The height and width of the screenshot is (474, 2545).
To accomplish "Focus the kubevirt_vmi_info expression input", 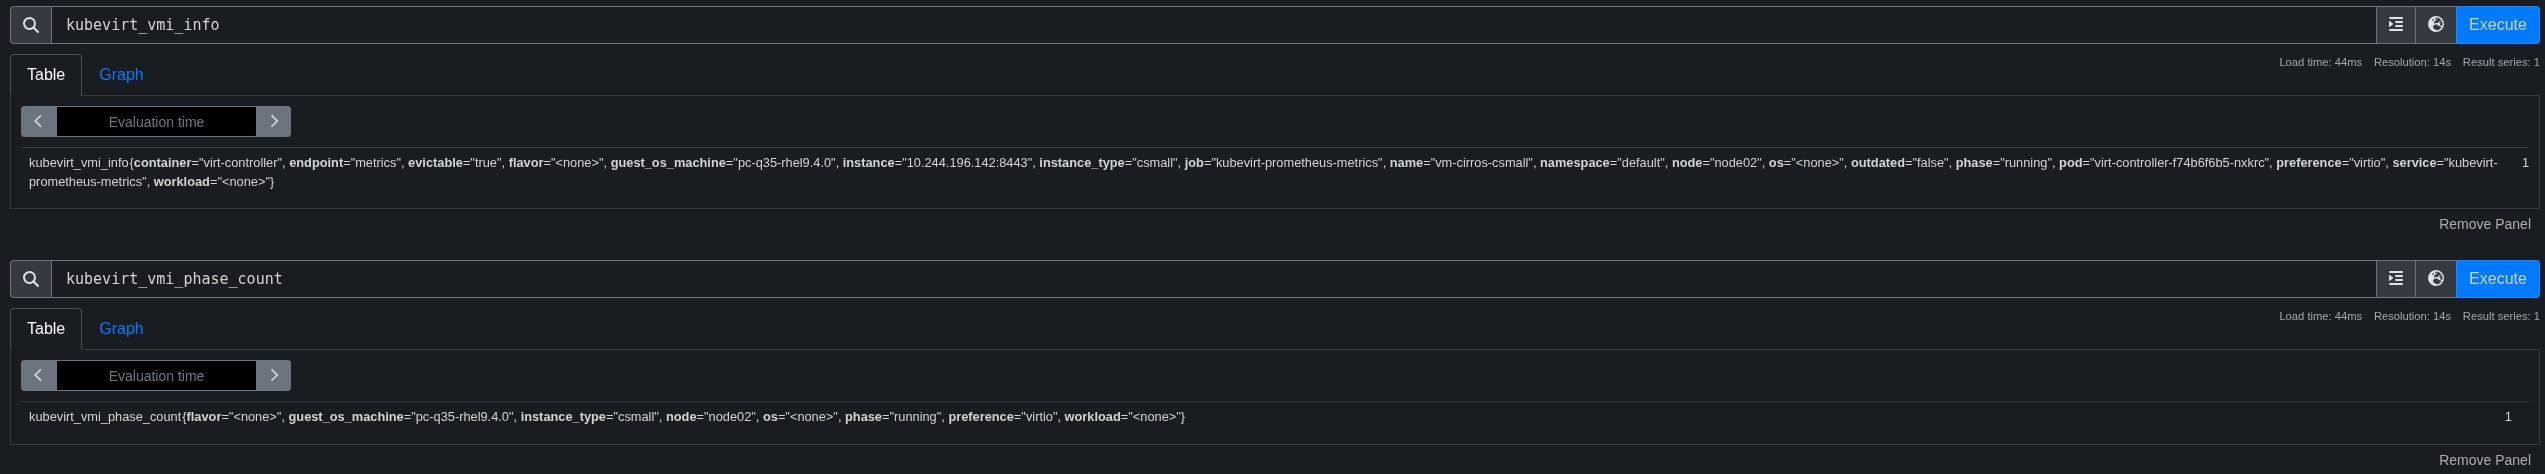I will 1200,25.
